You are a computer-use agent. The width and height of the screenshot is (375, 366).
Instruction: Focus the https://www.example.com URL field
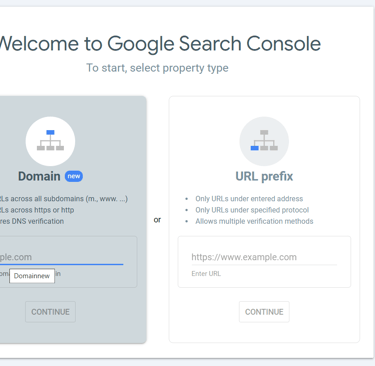(264, 257)
